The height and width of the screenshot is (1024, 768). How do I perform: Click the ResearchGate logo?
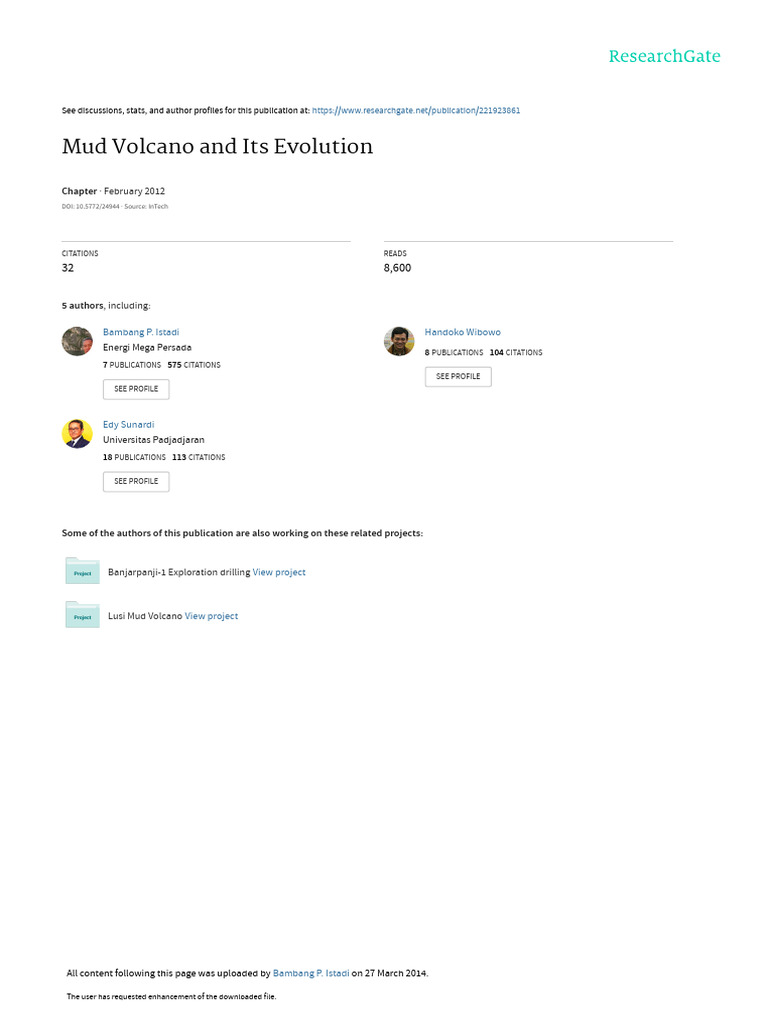click(664, 56)
